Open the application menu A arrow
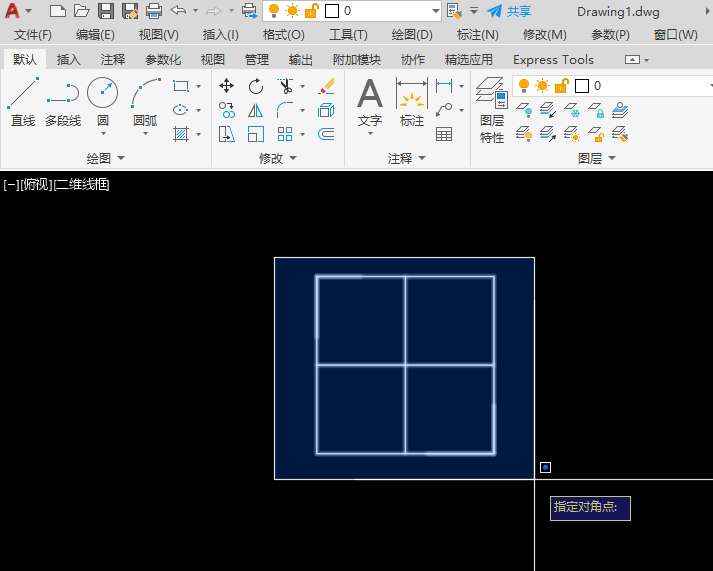 pos(29,11)
